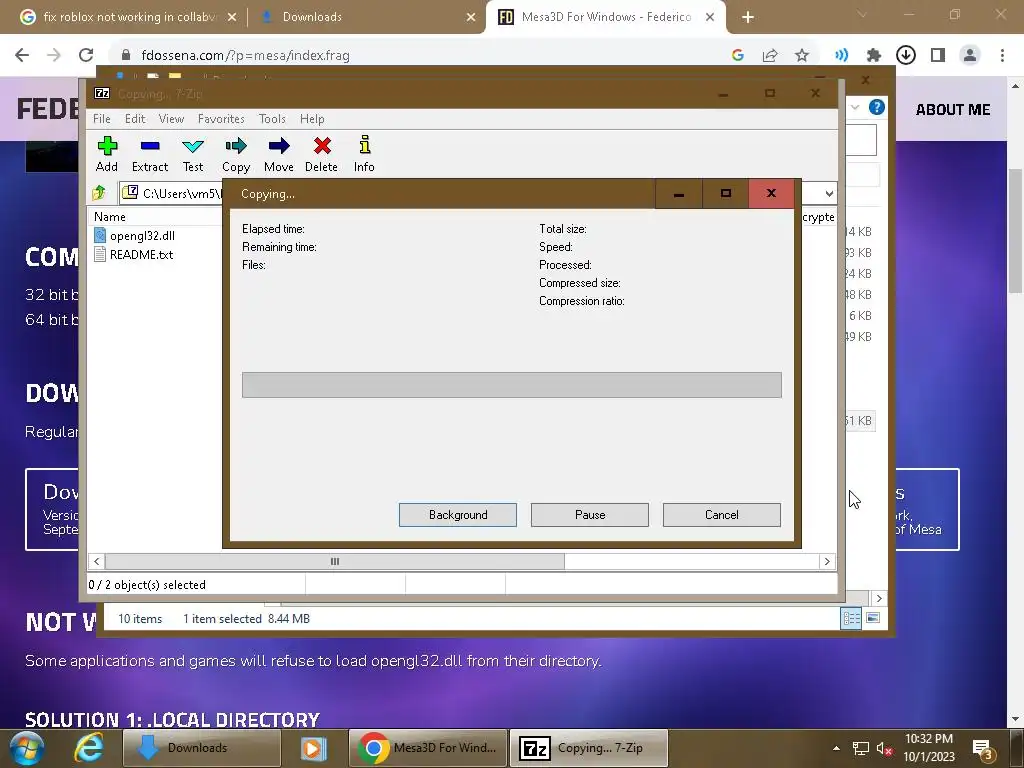
Task: Sort by the Name column header
Action: [x=110, y=217]
